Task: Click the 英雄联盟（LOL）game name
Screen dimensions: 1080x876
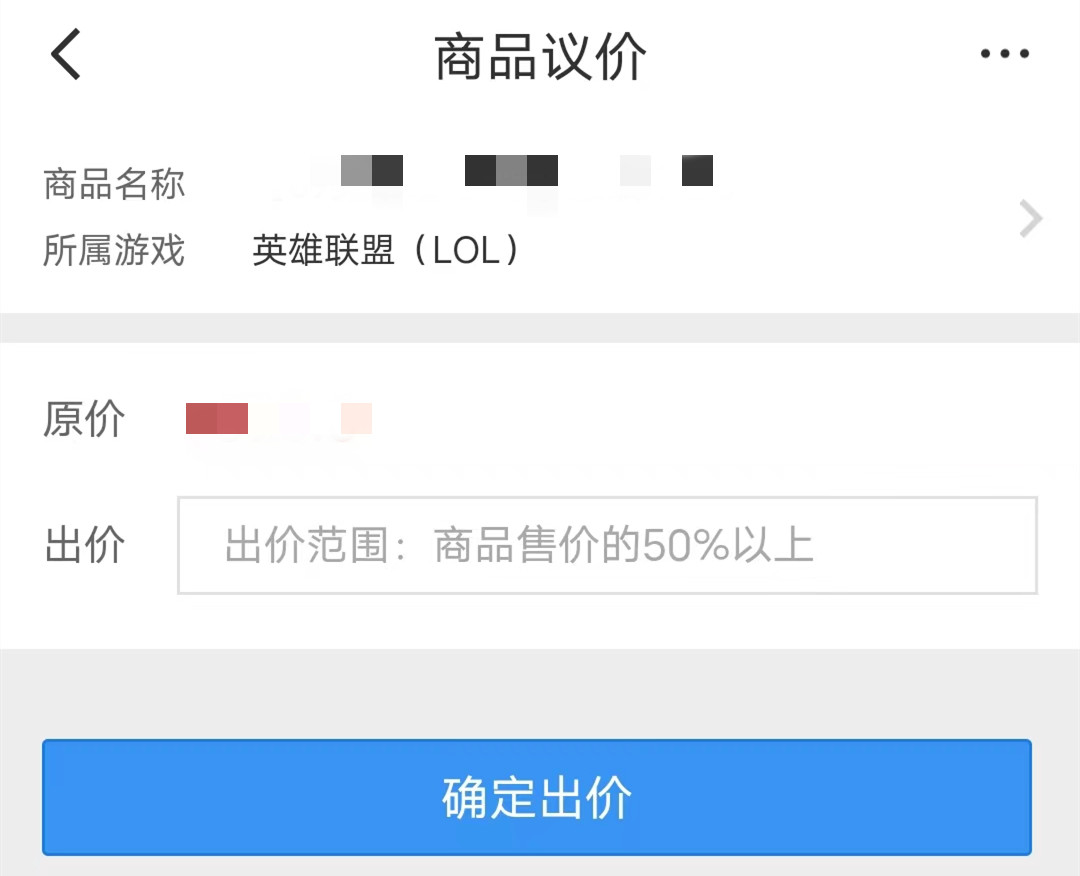Action: (386, 250)
